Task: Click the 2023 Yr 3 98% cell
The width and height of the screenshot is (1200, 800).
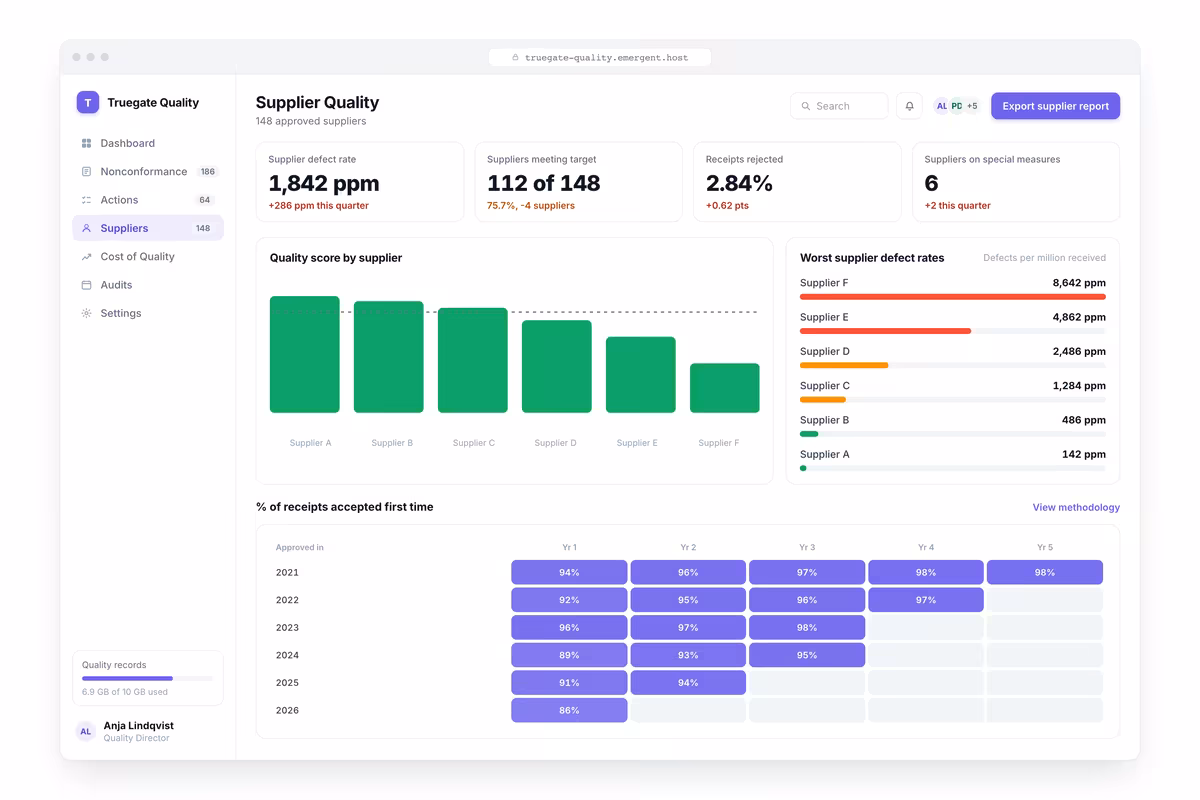Action: coord(807,628)
